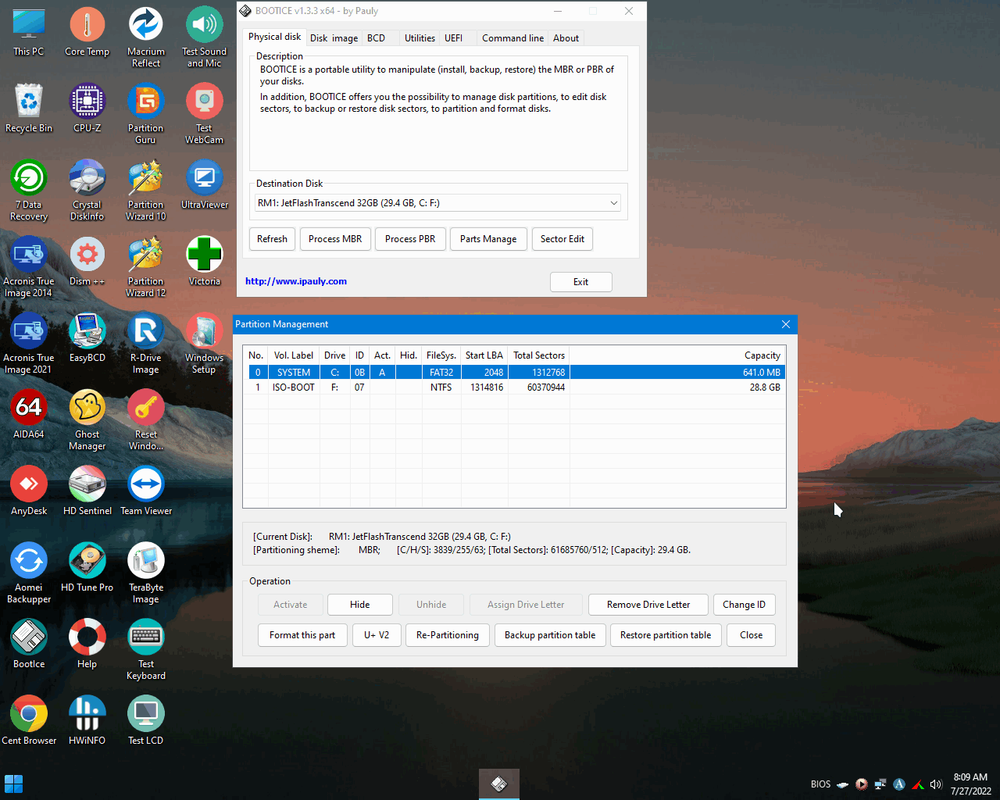The height and width of the screenshot is (800, 1000).
Task: Click Process PBR button
Action: [410, 239]
